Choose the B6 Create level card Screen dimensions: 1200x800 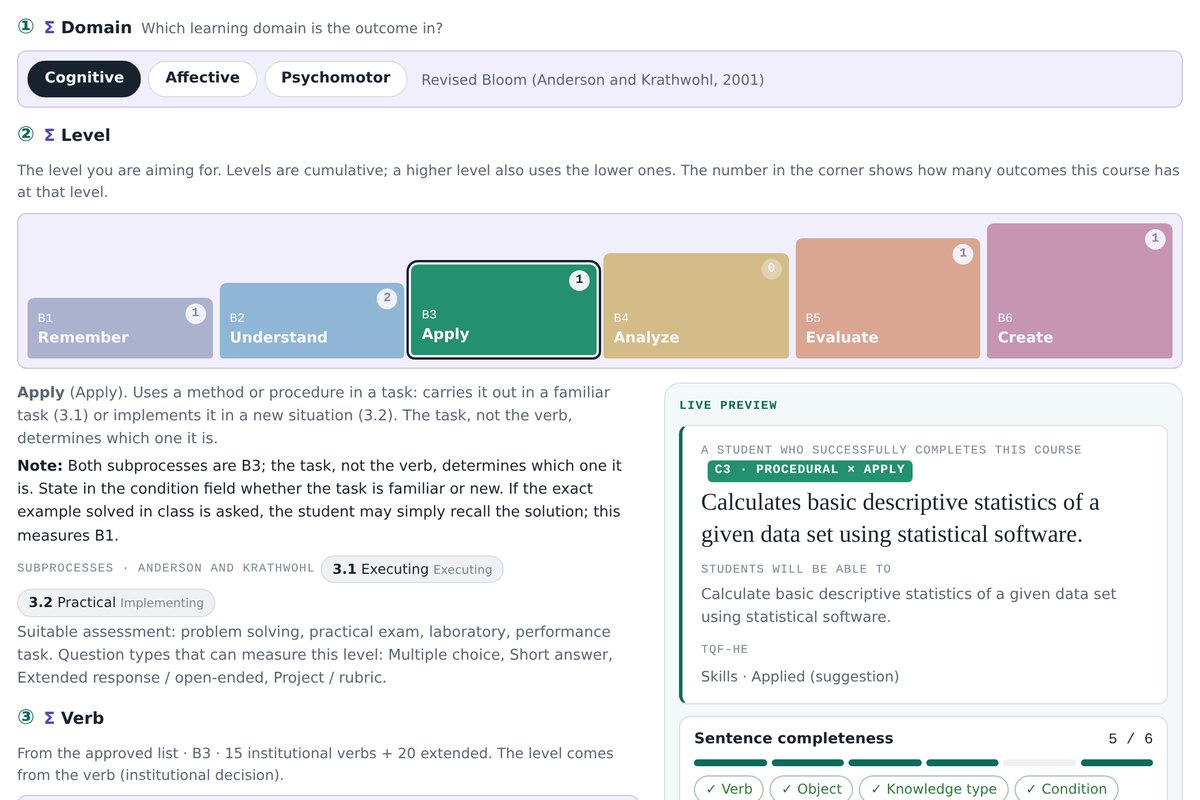1080,290
